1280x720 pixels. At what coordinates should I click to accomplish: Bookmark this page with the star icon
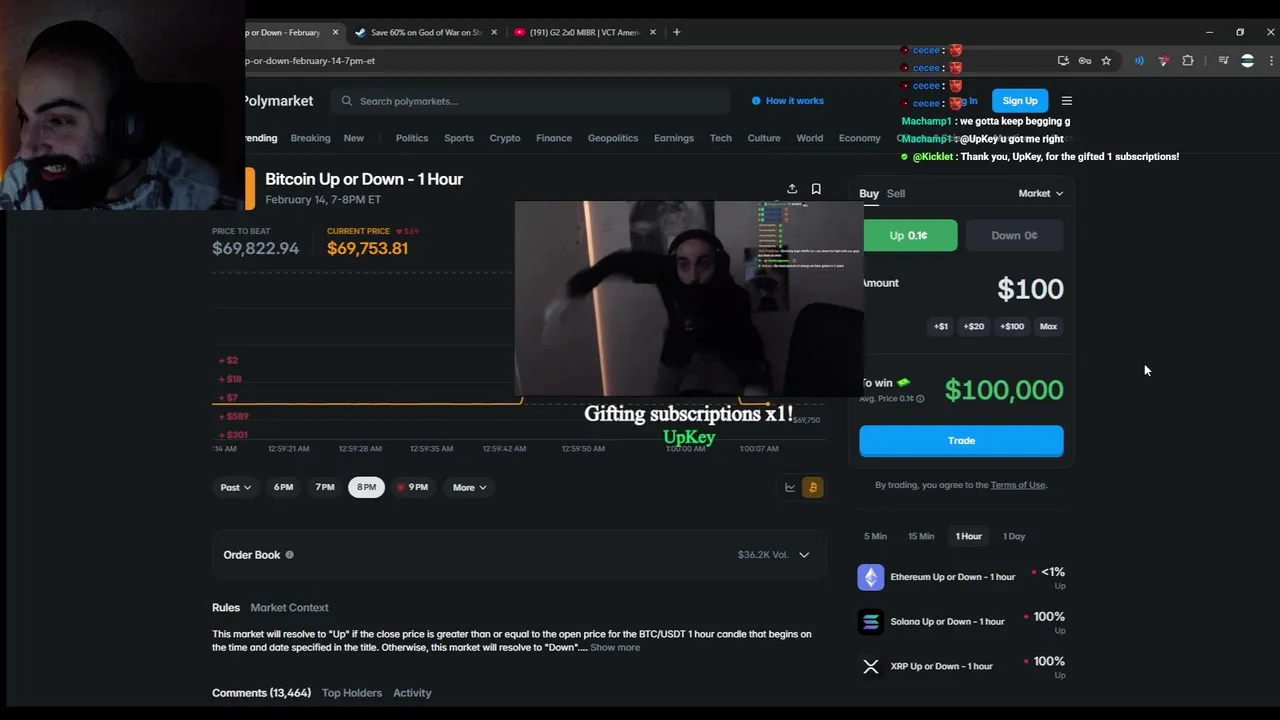click(1106, 61)
